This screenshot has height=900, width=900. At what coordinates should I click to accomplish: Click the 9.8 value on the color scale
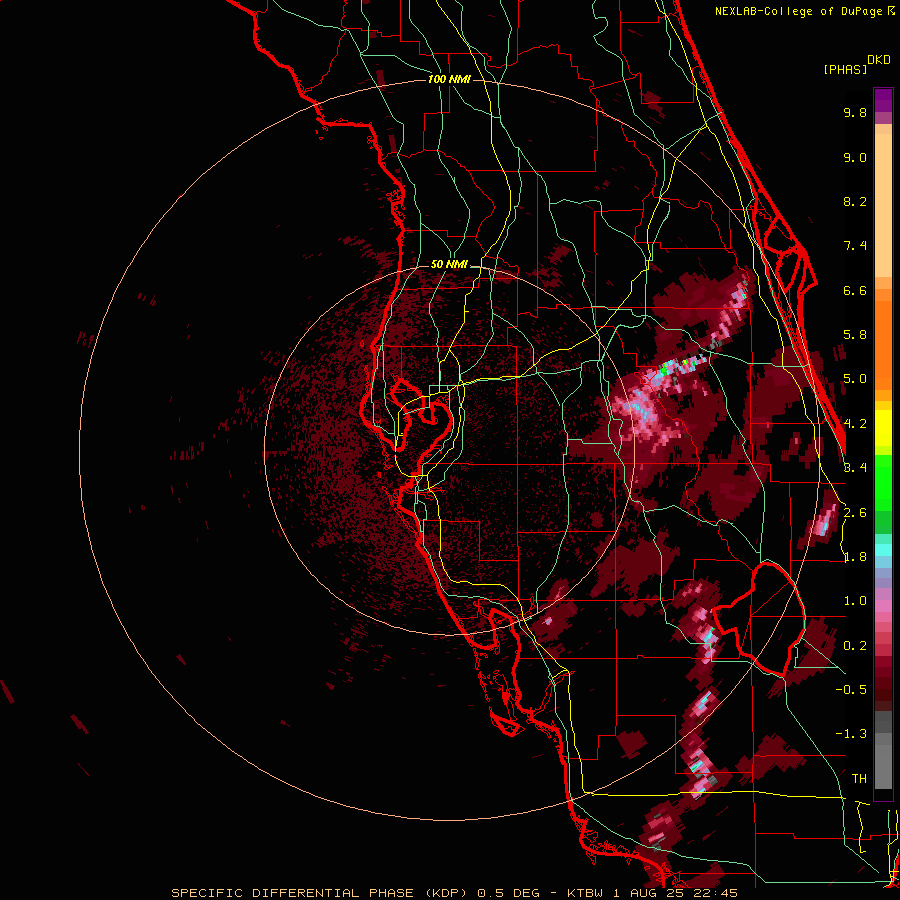(x=855, y=112)
